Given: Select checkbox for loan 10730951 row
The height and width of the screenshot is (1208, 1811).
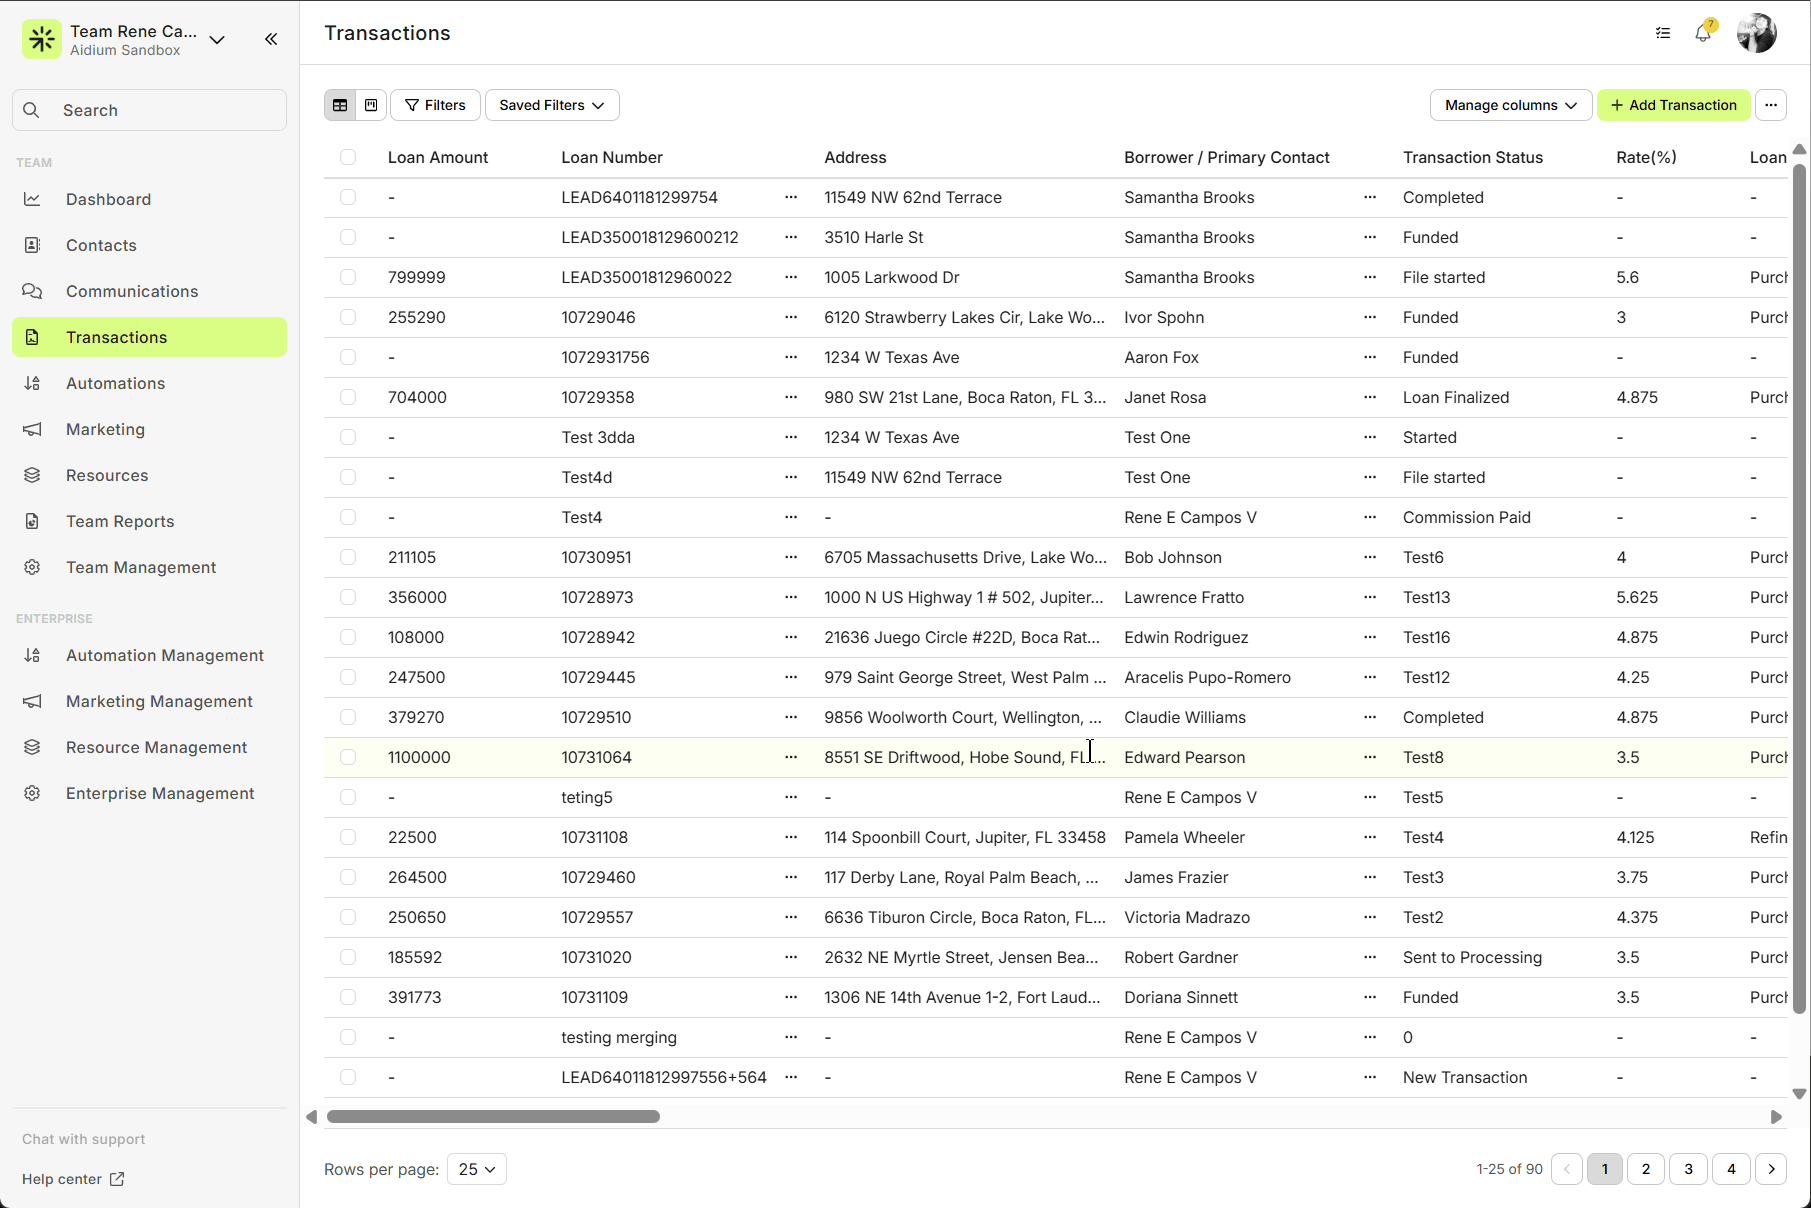Looking at the screenshot, I should tap(348, 557).
